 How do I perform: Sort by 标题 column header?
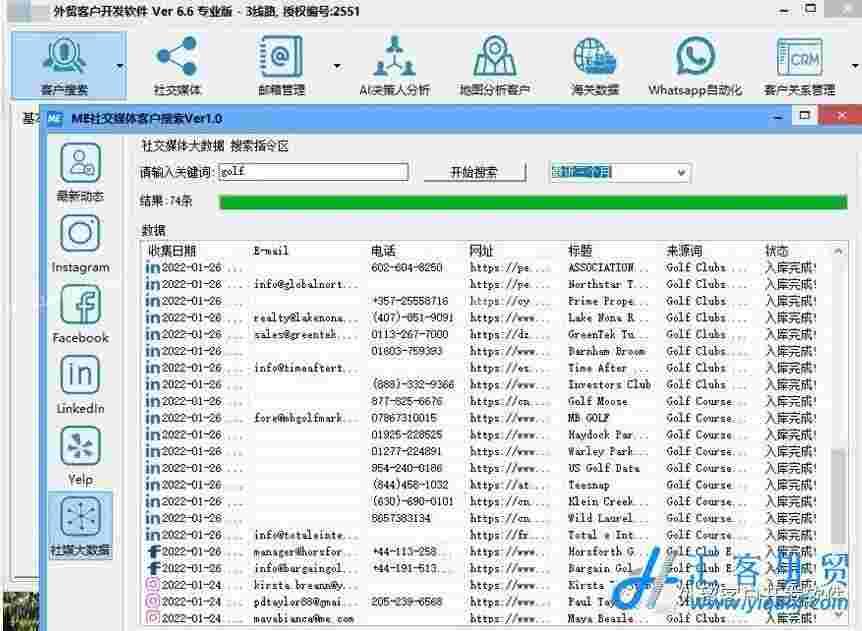[579, 251]
